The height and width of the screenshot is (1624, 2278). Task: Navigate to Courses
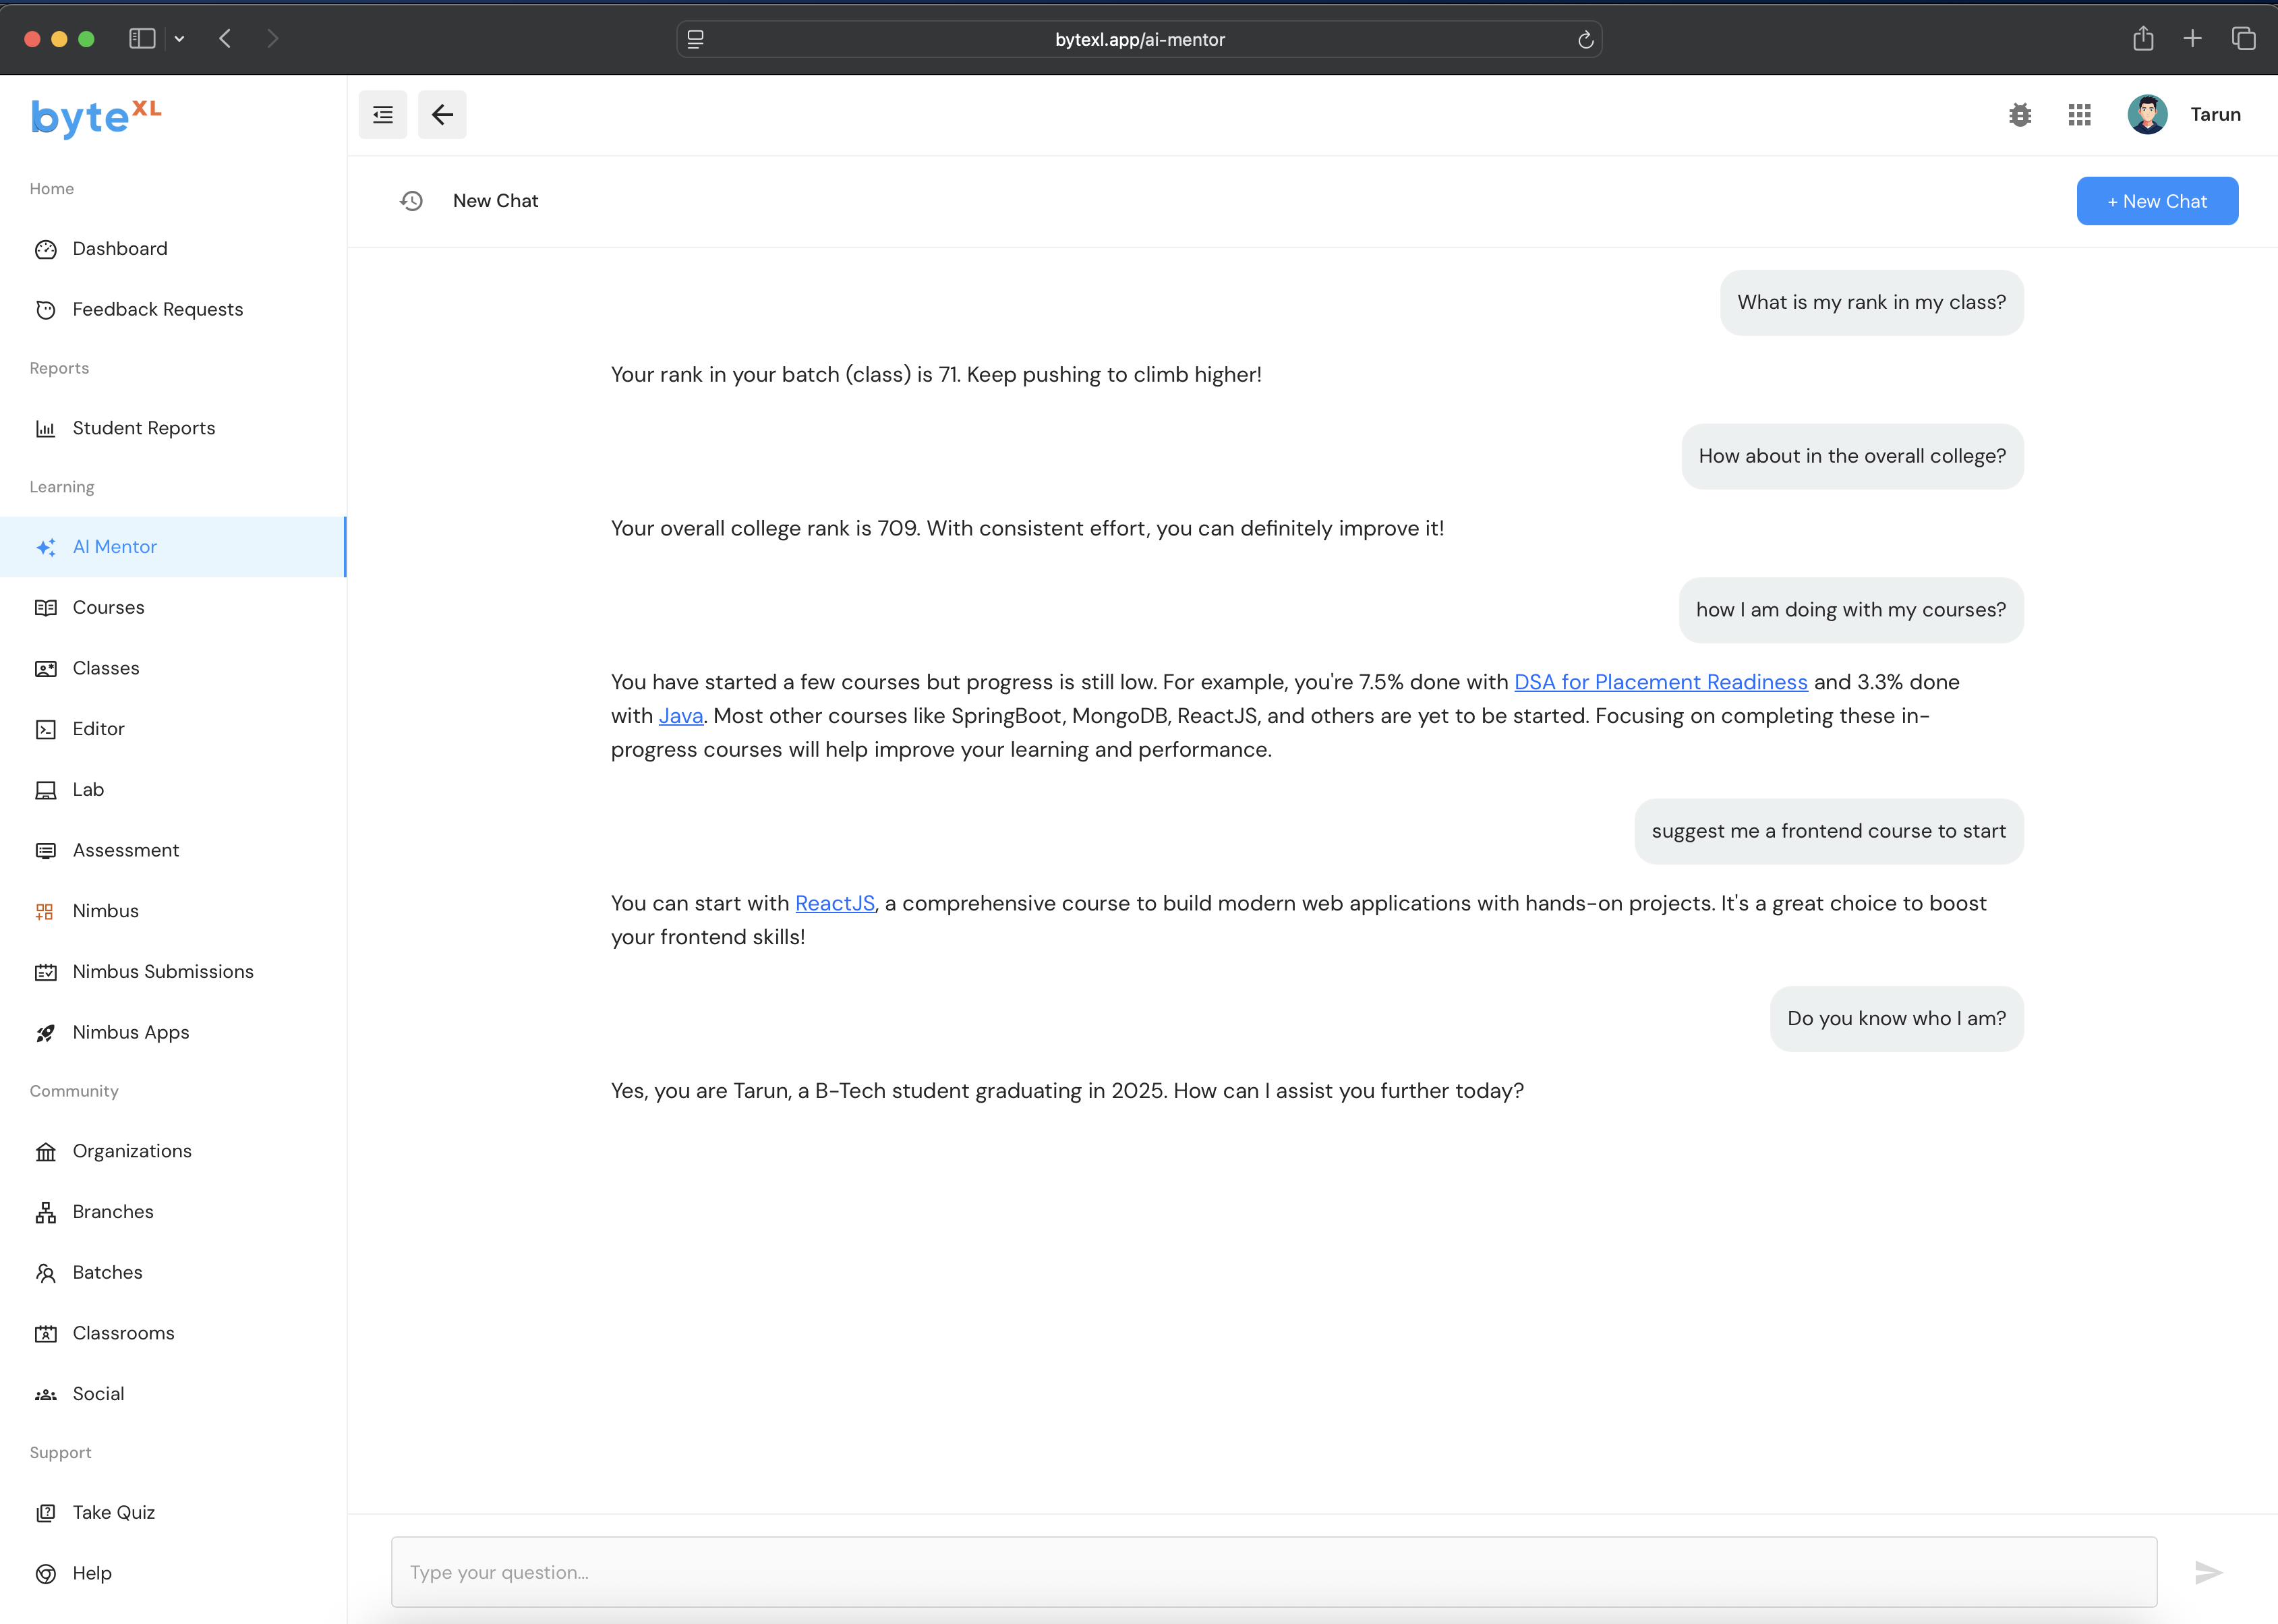[x=173, y=608]
